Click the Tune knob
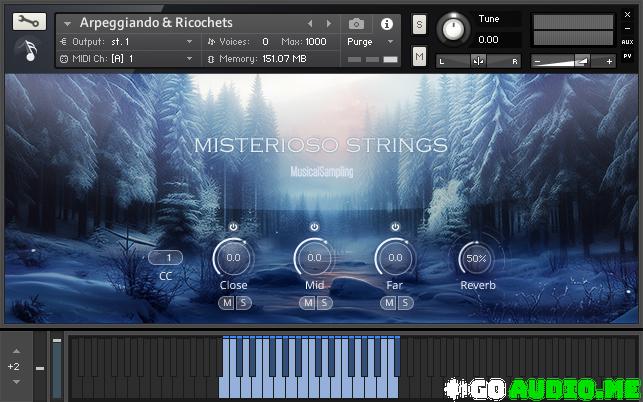Viewport: 643px width, 402px height. (455, 29)
